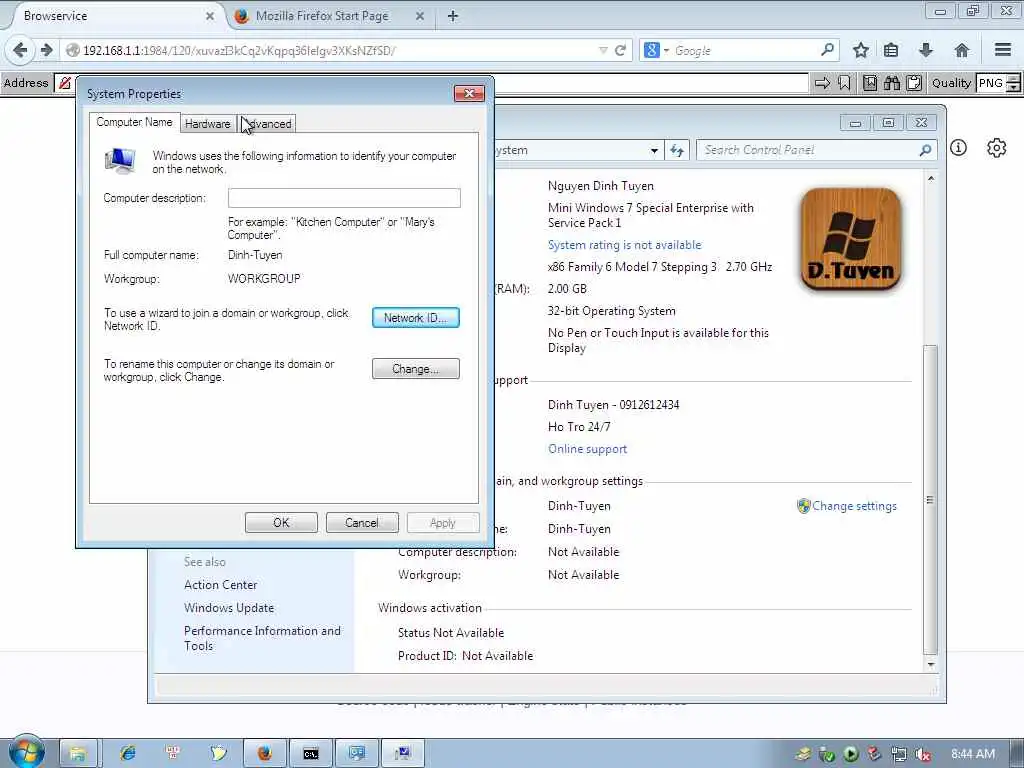Open the Online support link
Image resolution: width=1024 pixels, height=768 pixels.
(587, 449)
